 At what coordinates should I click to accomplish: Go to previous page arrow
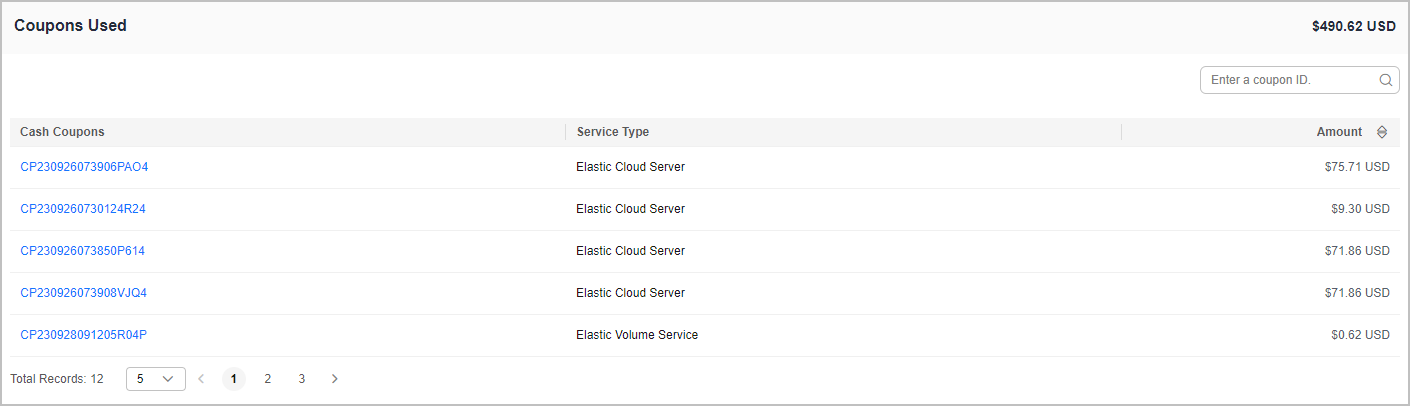[201, 379]
